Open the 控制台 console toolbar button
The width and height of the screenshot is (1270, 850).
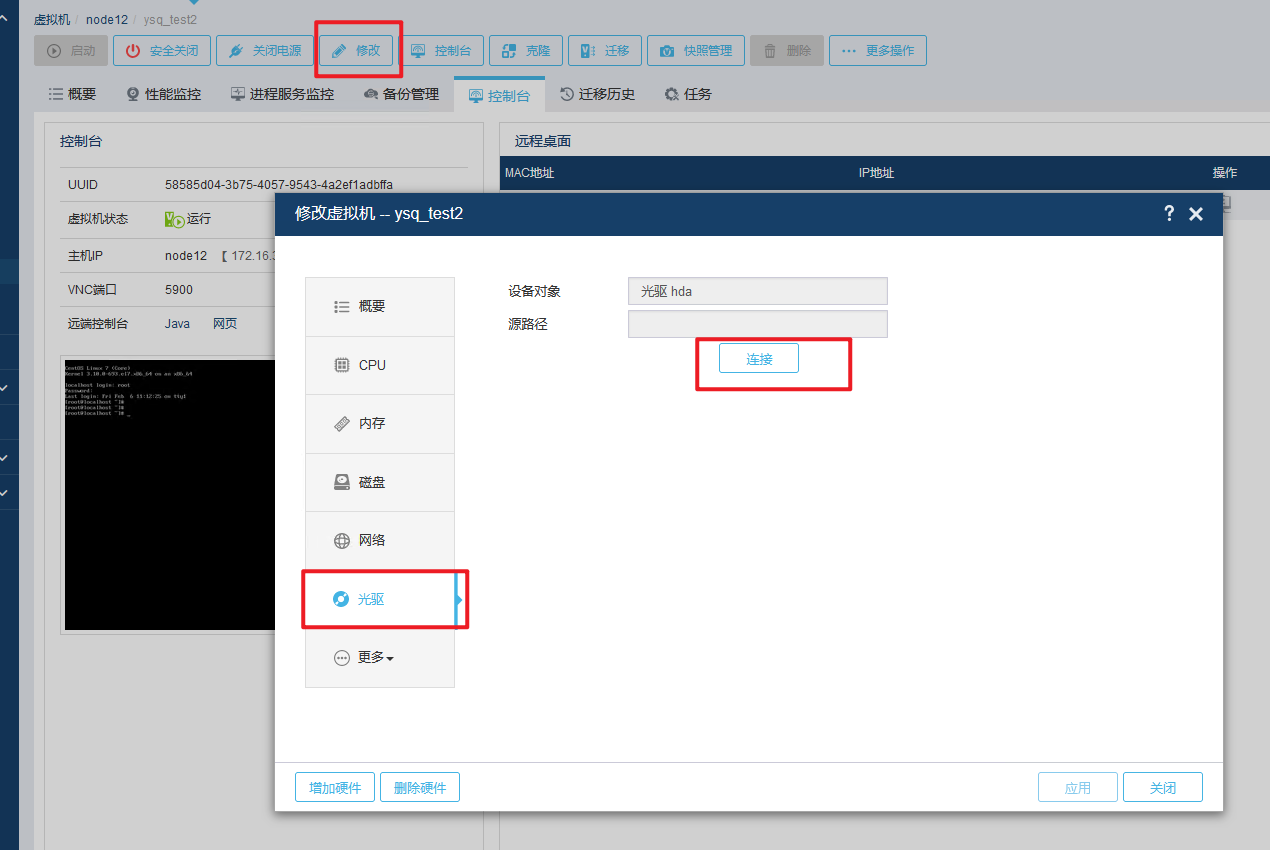tap(441, 51)
